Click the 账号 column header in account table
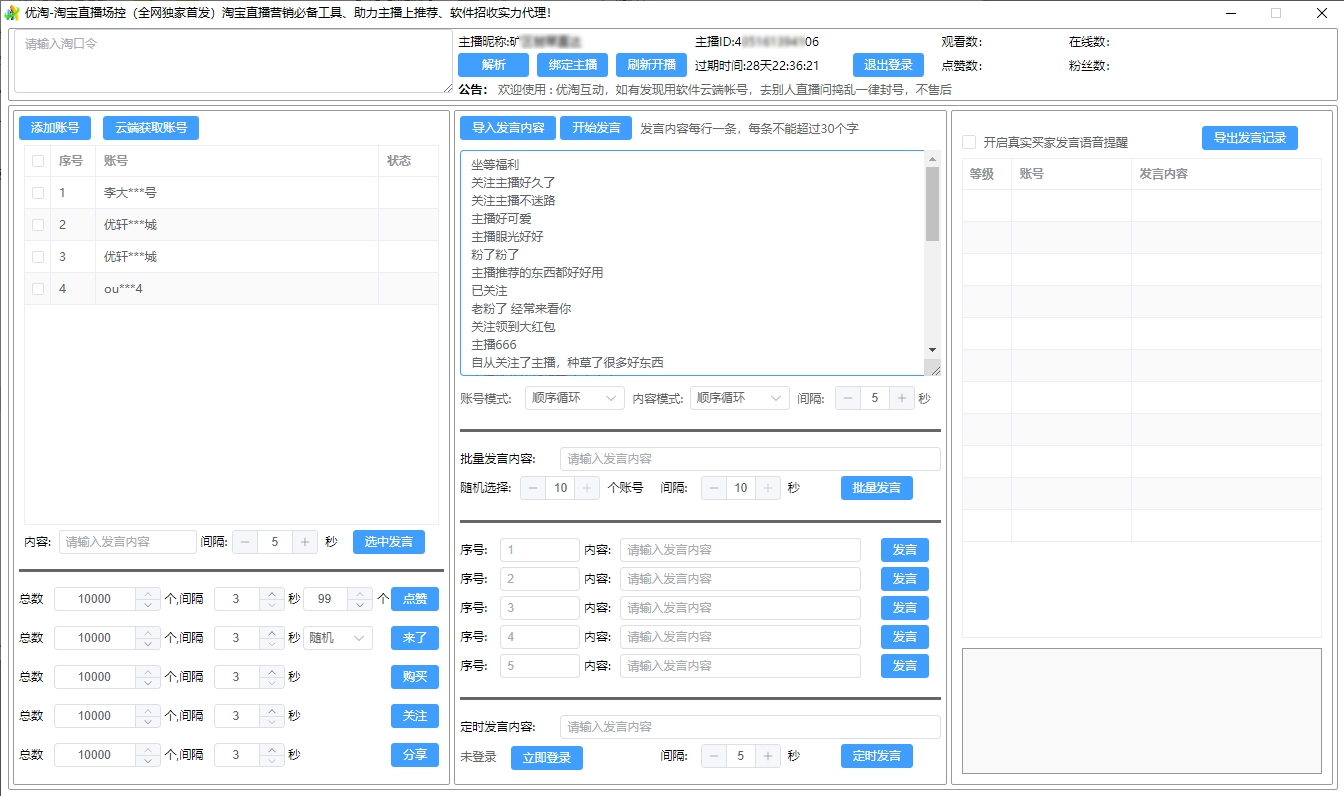The image size is (1344, 796). (115, 161)
